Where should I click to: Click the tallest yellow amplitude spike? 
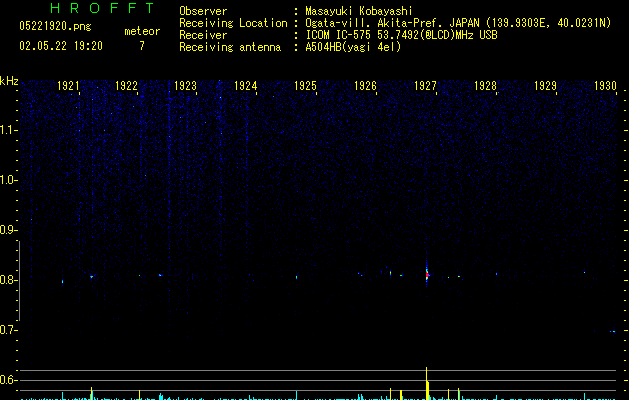[x=427, y=383]
